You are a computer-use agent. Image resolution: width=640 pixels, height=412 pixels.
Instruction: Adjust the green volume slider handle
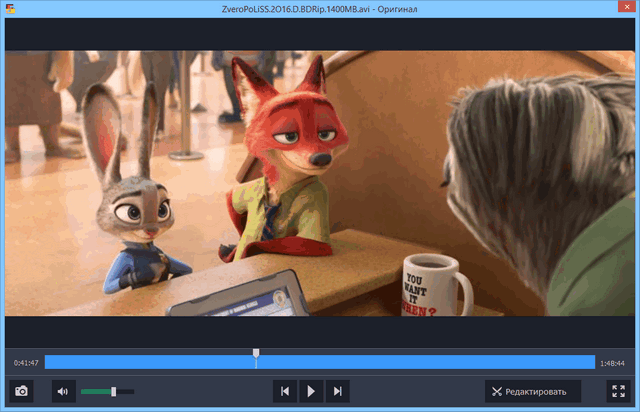[113, 392]
